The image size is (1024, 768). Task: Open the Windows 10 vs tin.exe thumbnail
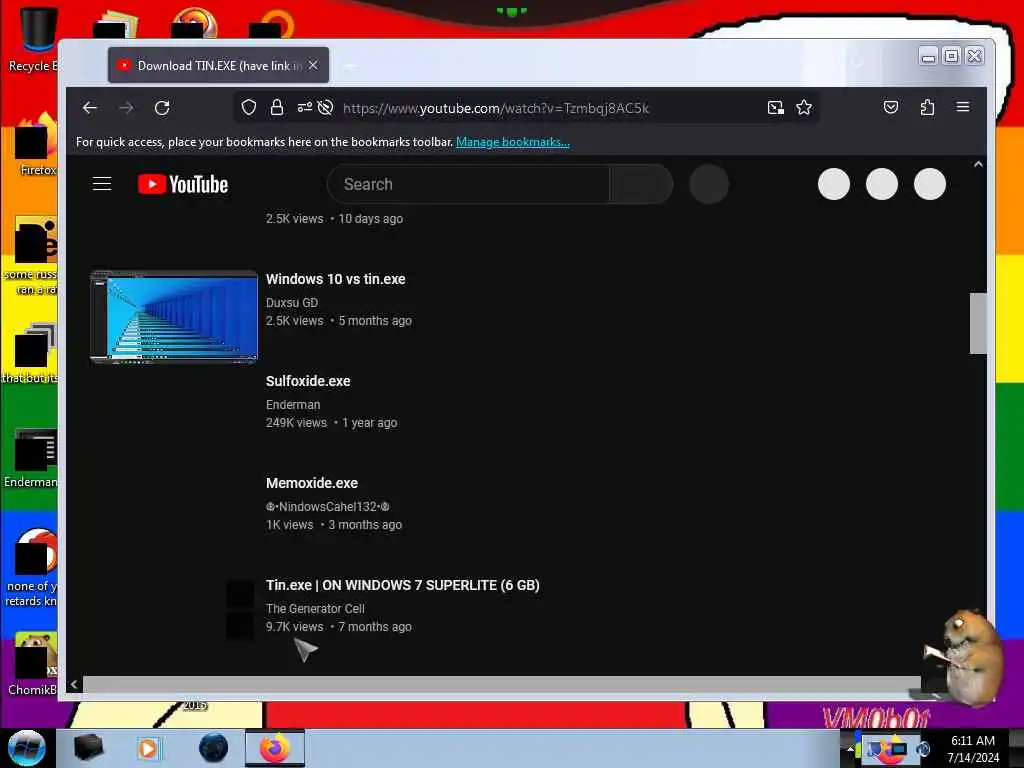coord(174,316)
